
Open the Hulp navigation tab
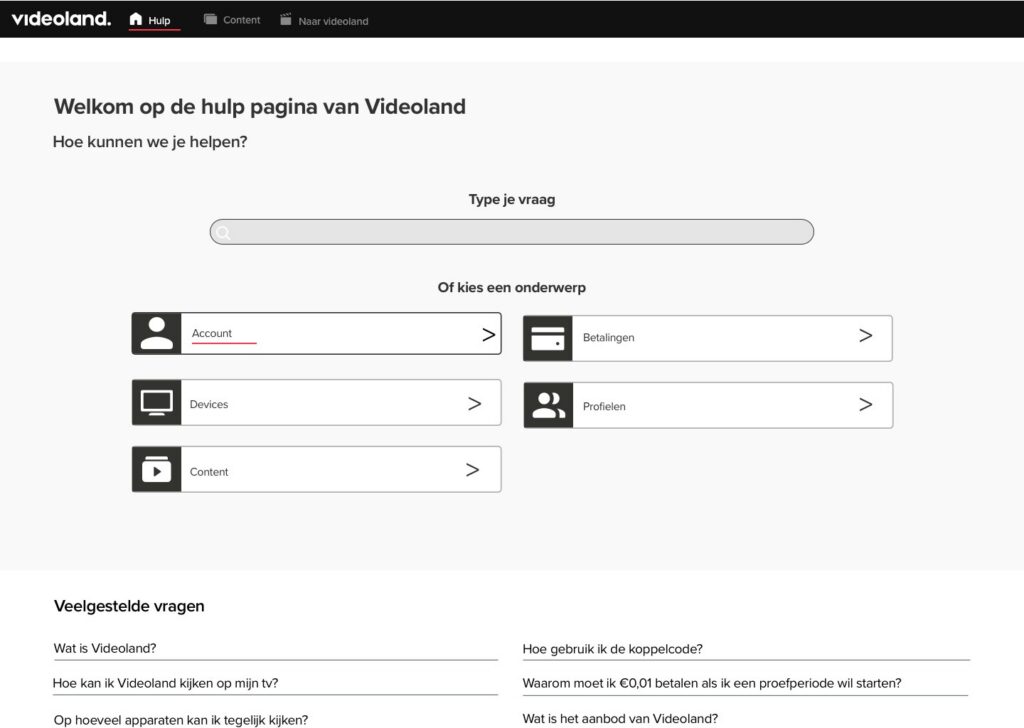tap(154, 20)
